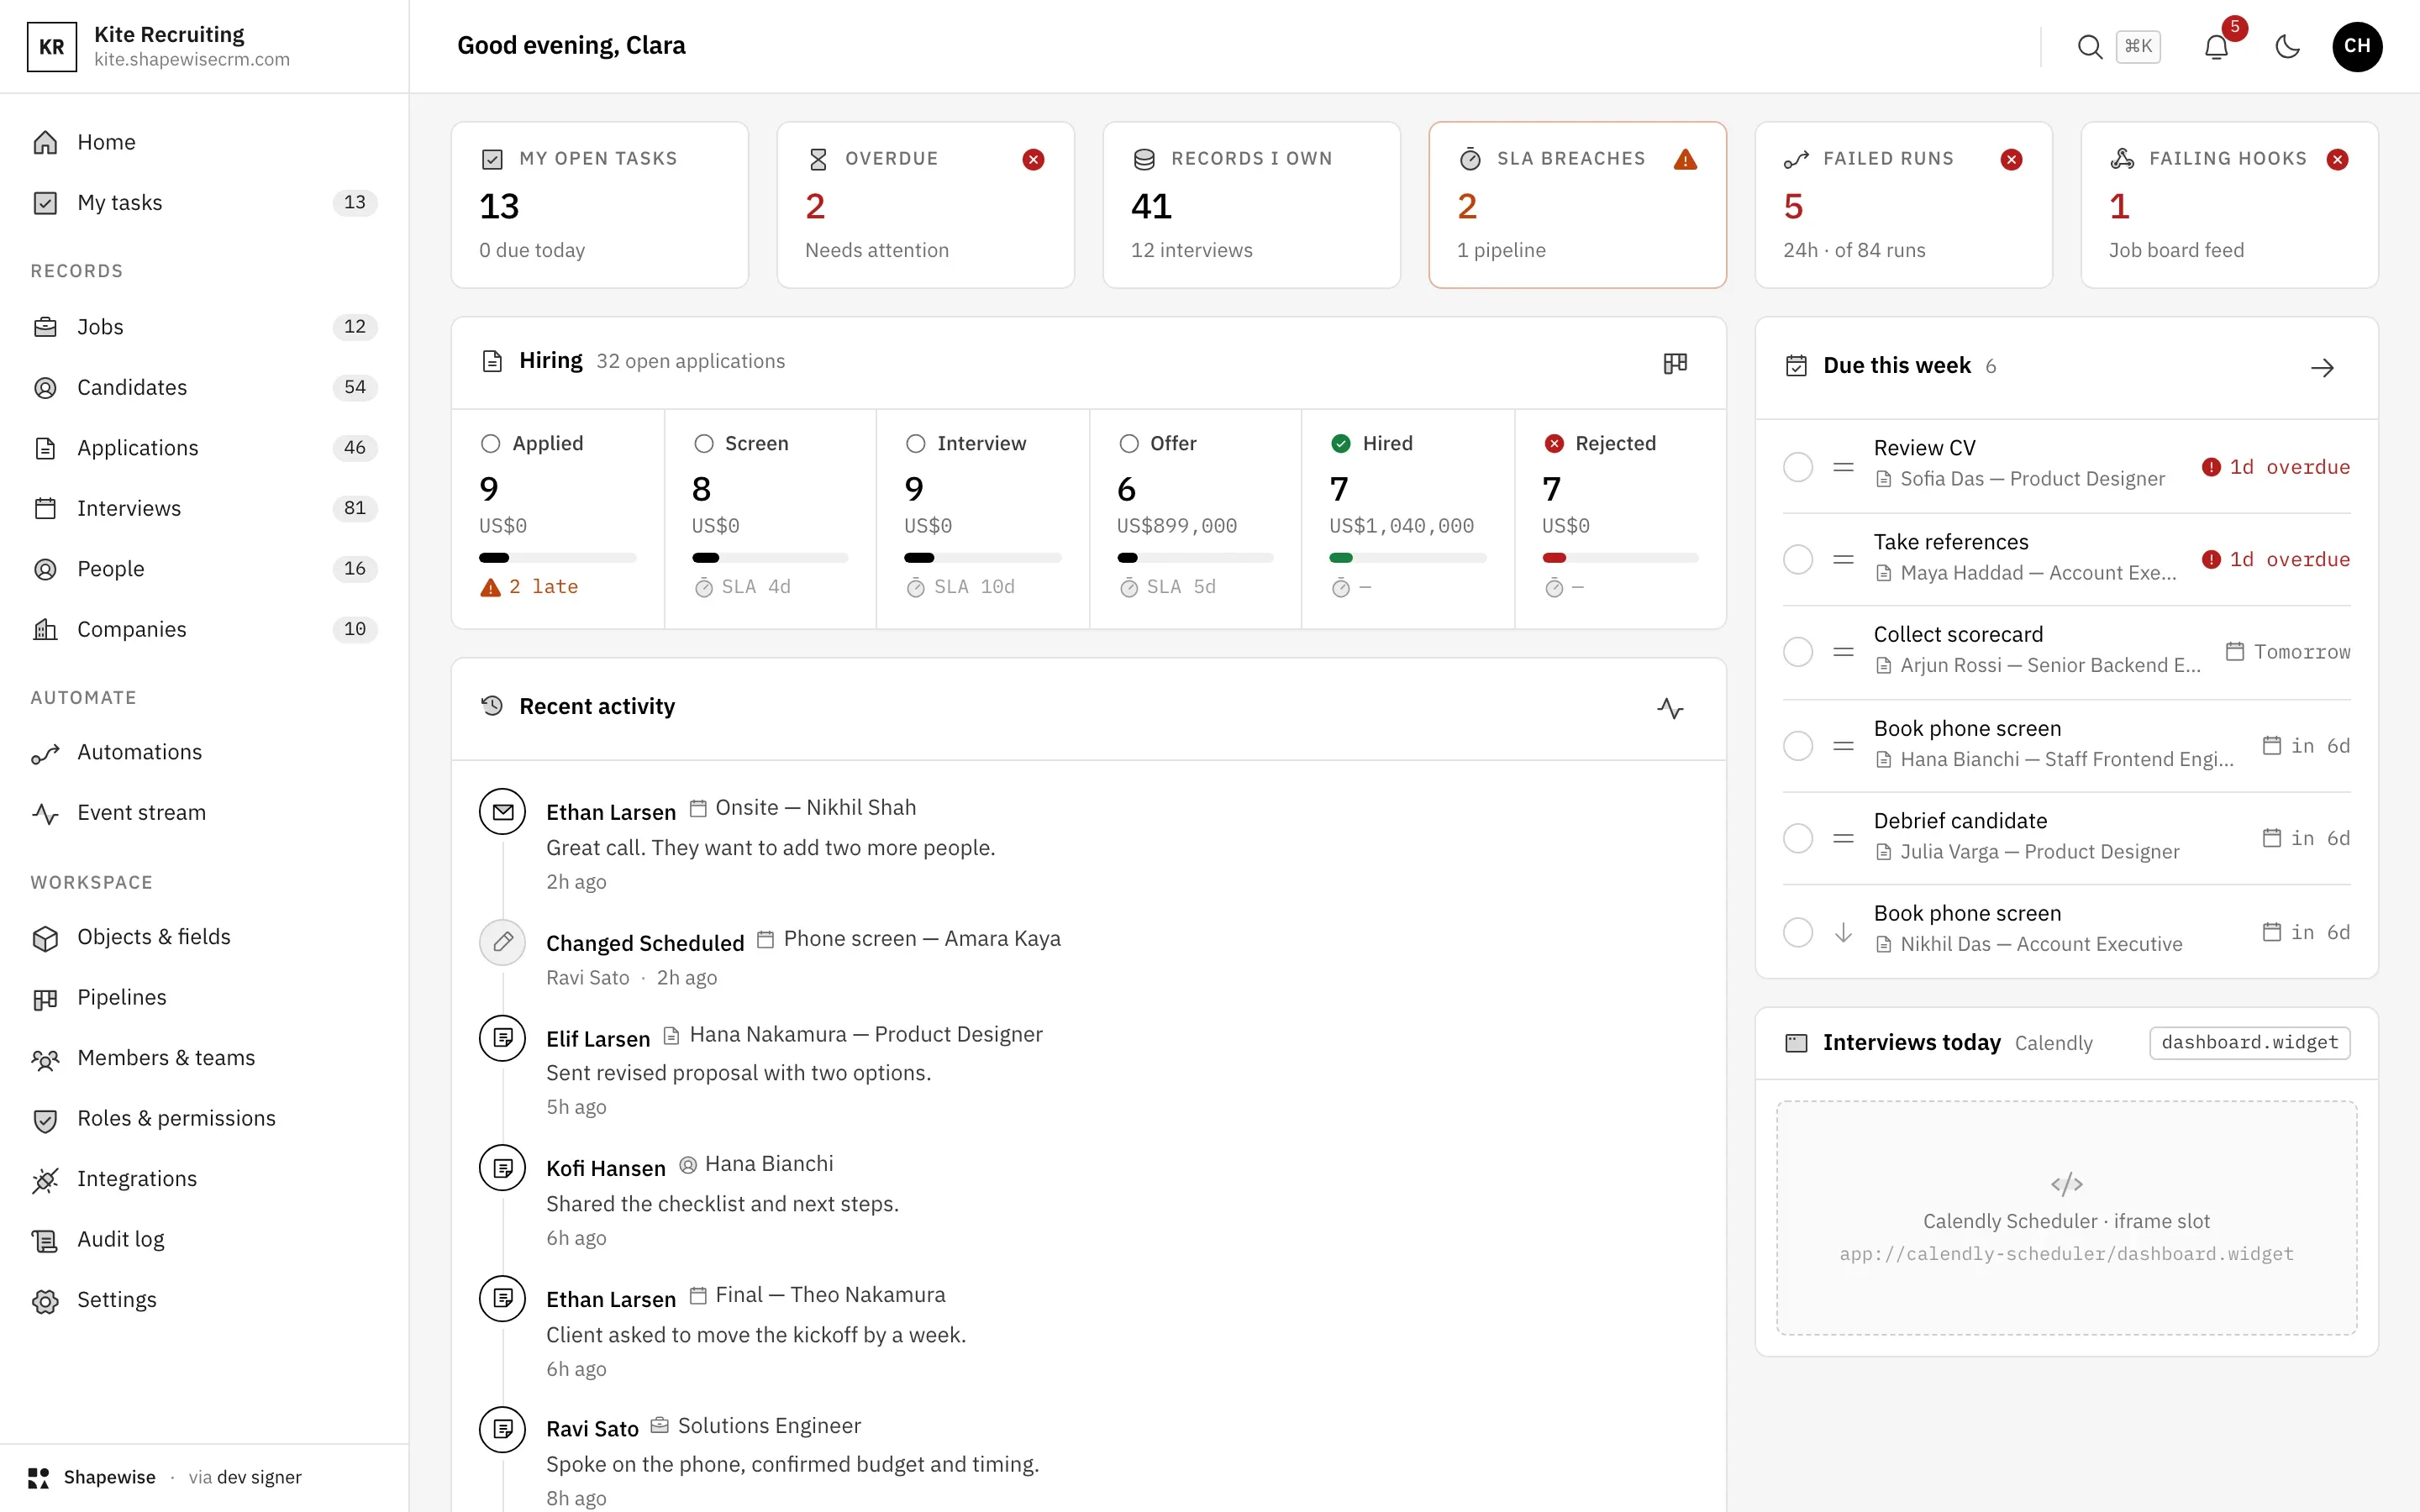Click red error icon on Overdue card

coord(1033,159)
